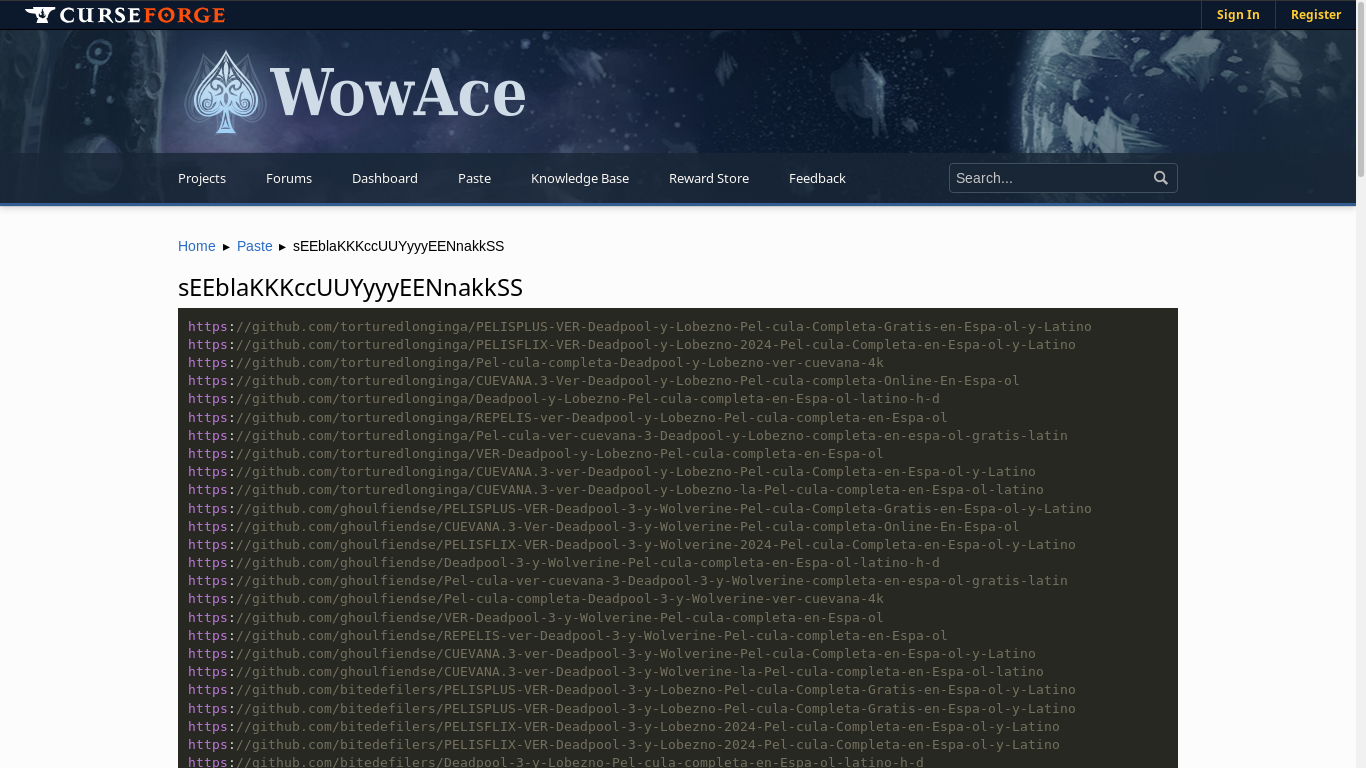Go to the Dashboard nav item

(x=385, y=178)
